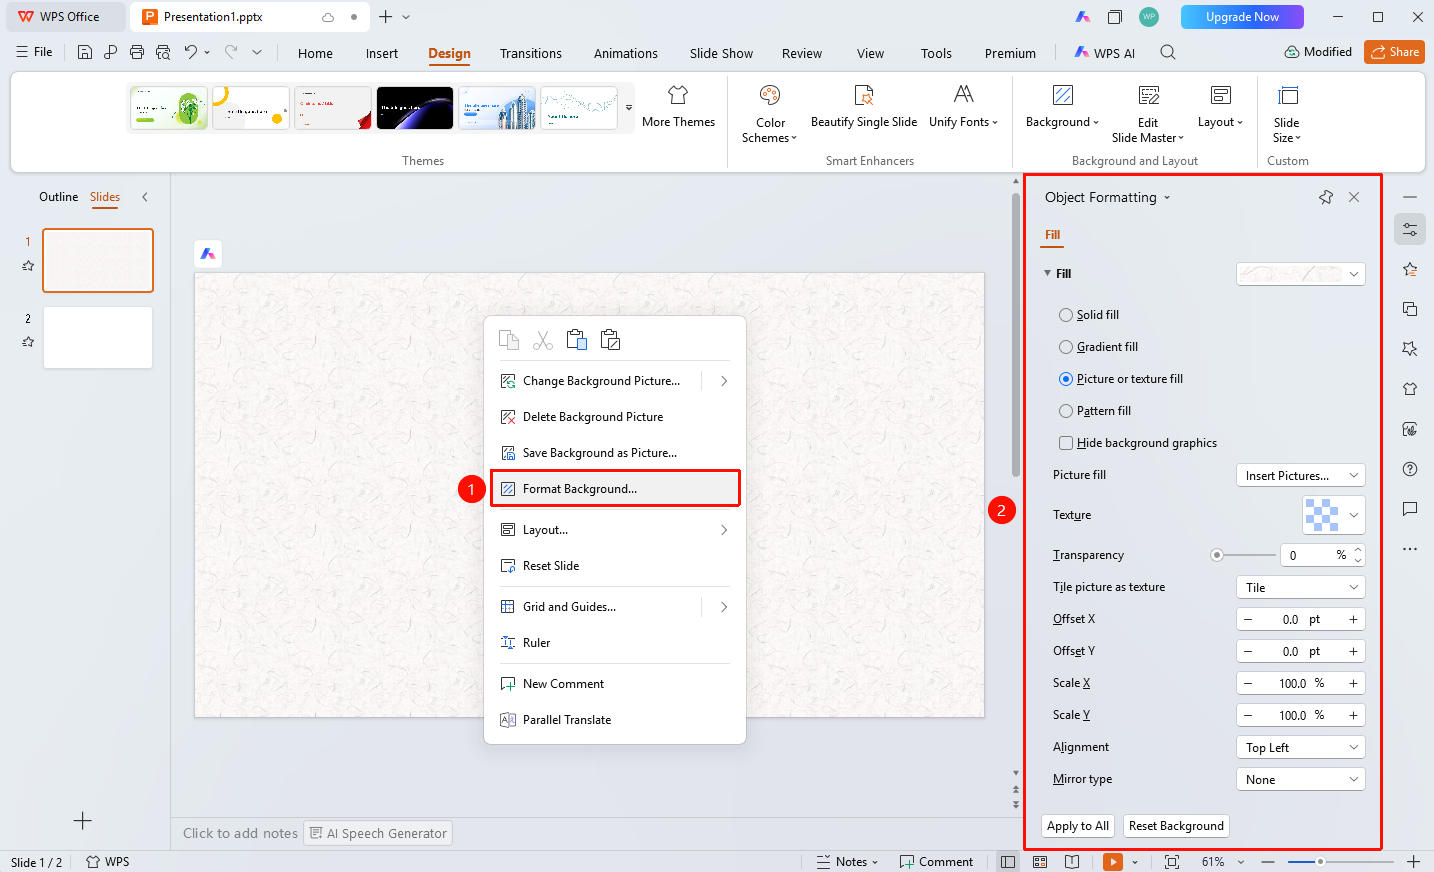Add new slide with plus icon
Screen dimensions: 1434x872
[x=83, y=821]
